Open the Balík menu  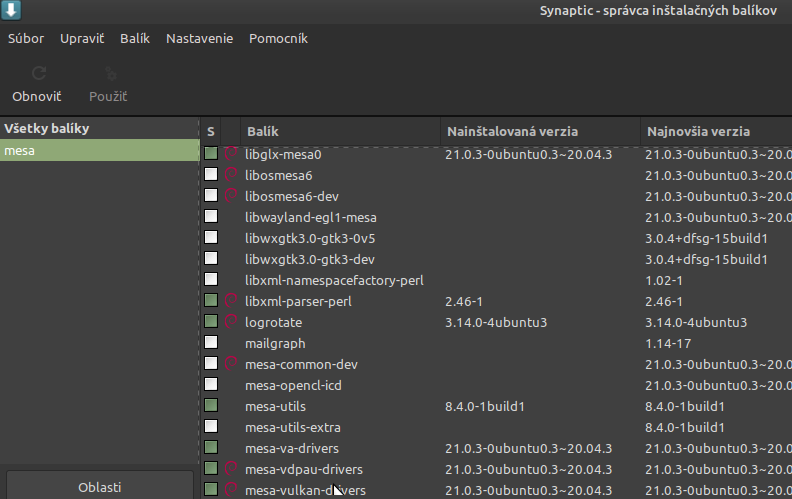[x=135, y=39]
